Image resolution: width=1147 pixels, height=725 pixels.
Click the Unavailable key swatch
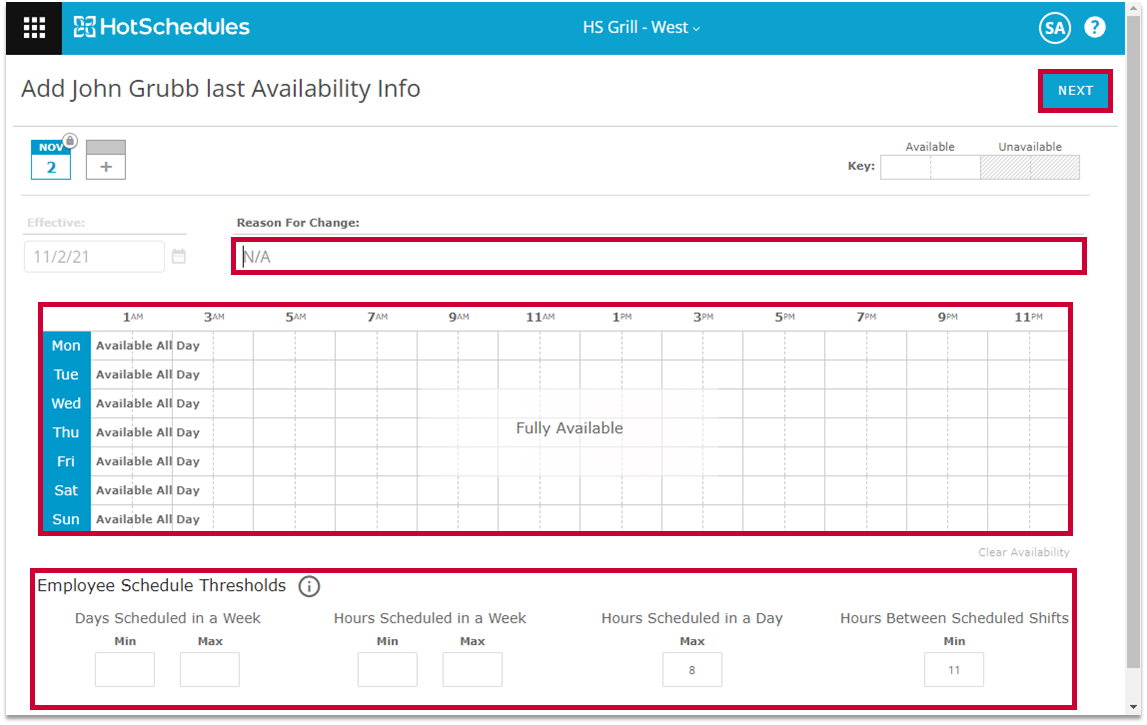pos(1029,167)
